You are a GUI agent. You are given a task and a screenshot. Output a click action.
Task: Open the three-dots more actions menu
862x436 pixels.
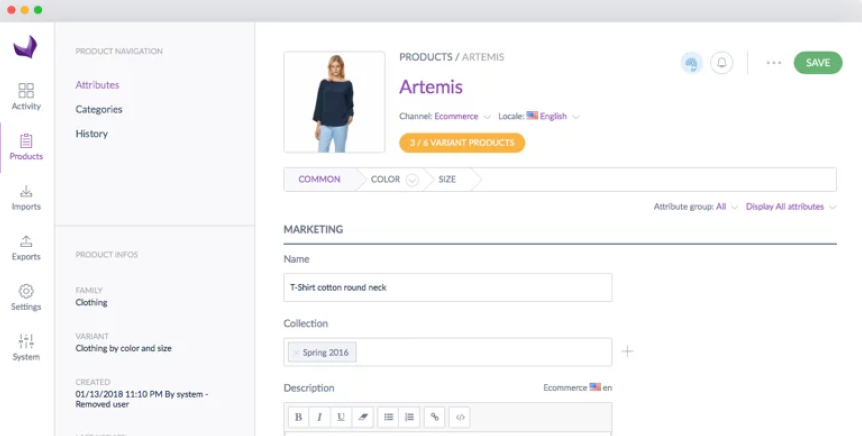click(773, 63)
